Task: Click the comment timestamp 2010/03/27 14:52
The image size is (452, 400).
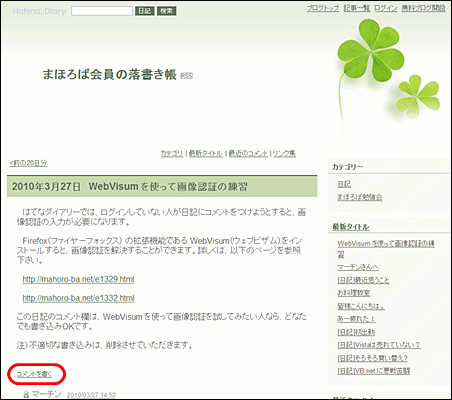Action: tap(91, 395)
